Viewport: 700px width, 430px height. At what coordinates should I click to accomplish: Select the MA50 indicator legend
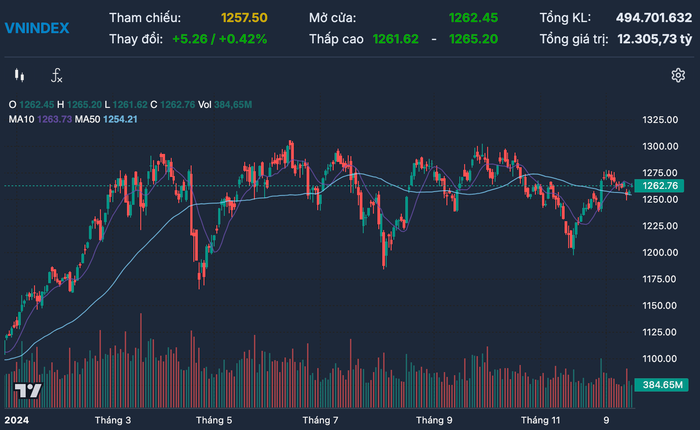[x=106, y=119]
